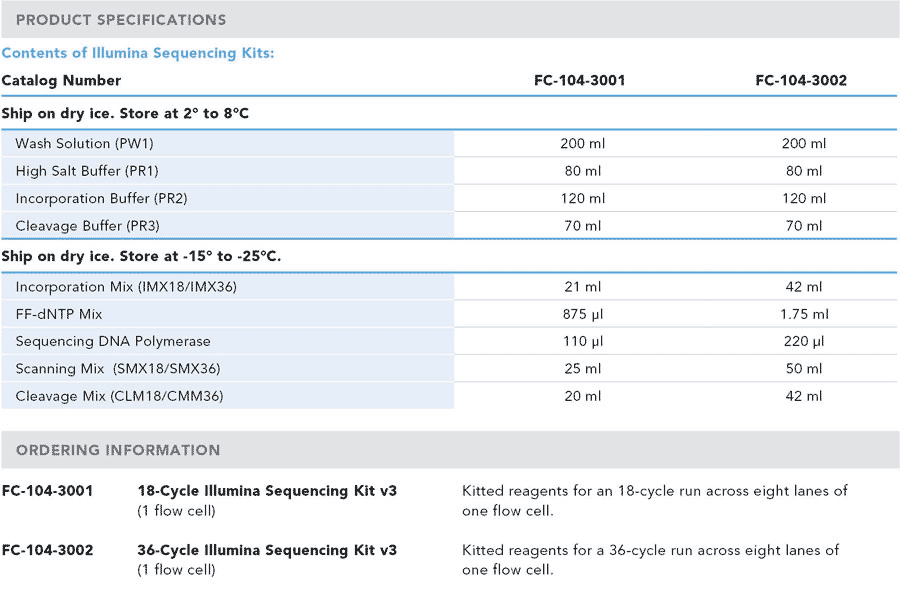Select FC-104-3002 in the ordering information

tap(47, 550)
